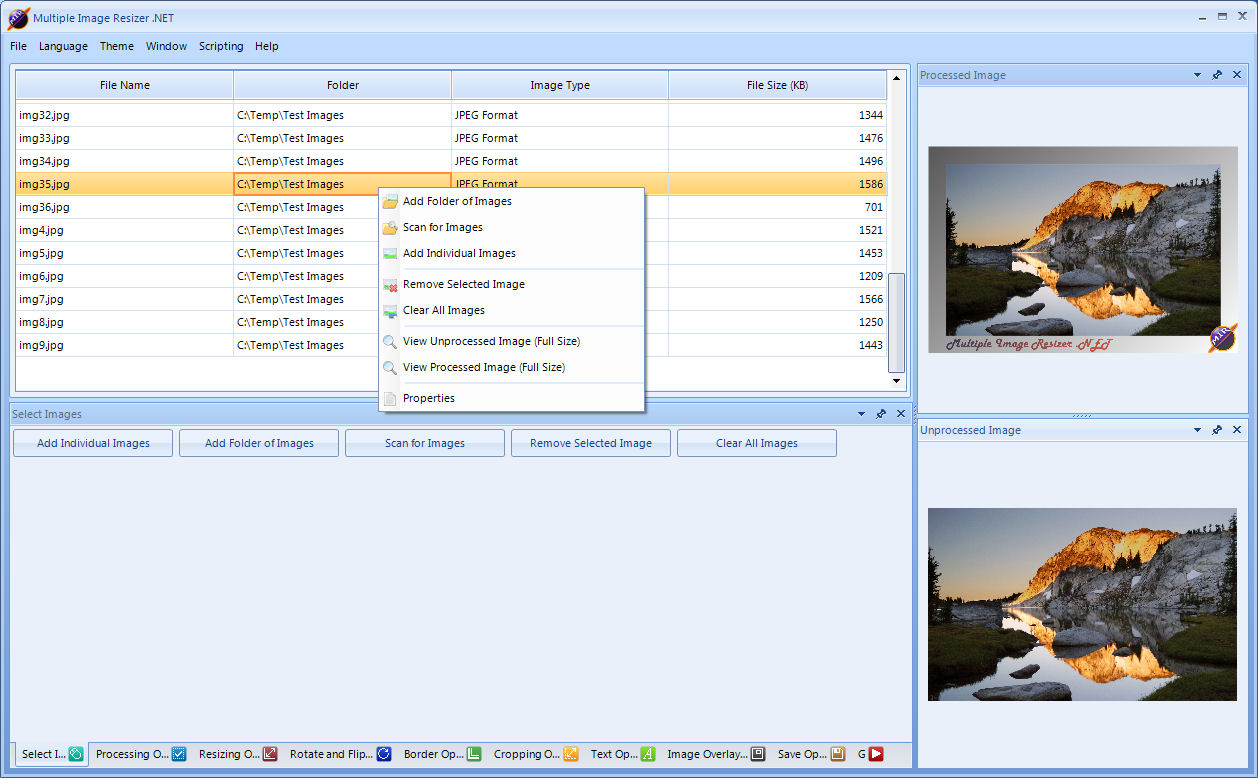Click the file list scrollbar thumb
Screen dimensions: 1258x778
(896, 322)
